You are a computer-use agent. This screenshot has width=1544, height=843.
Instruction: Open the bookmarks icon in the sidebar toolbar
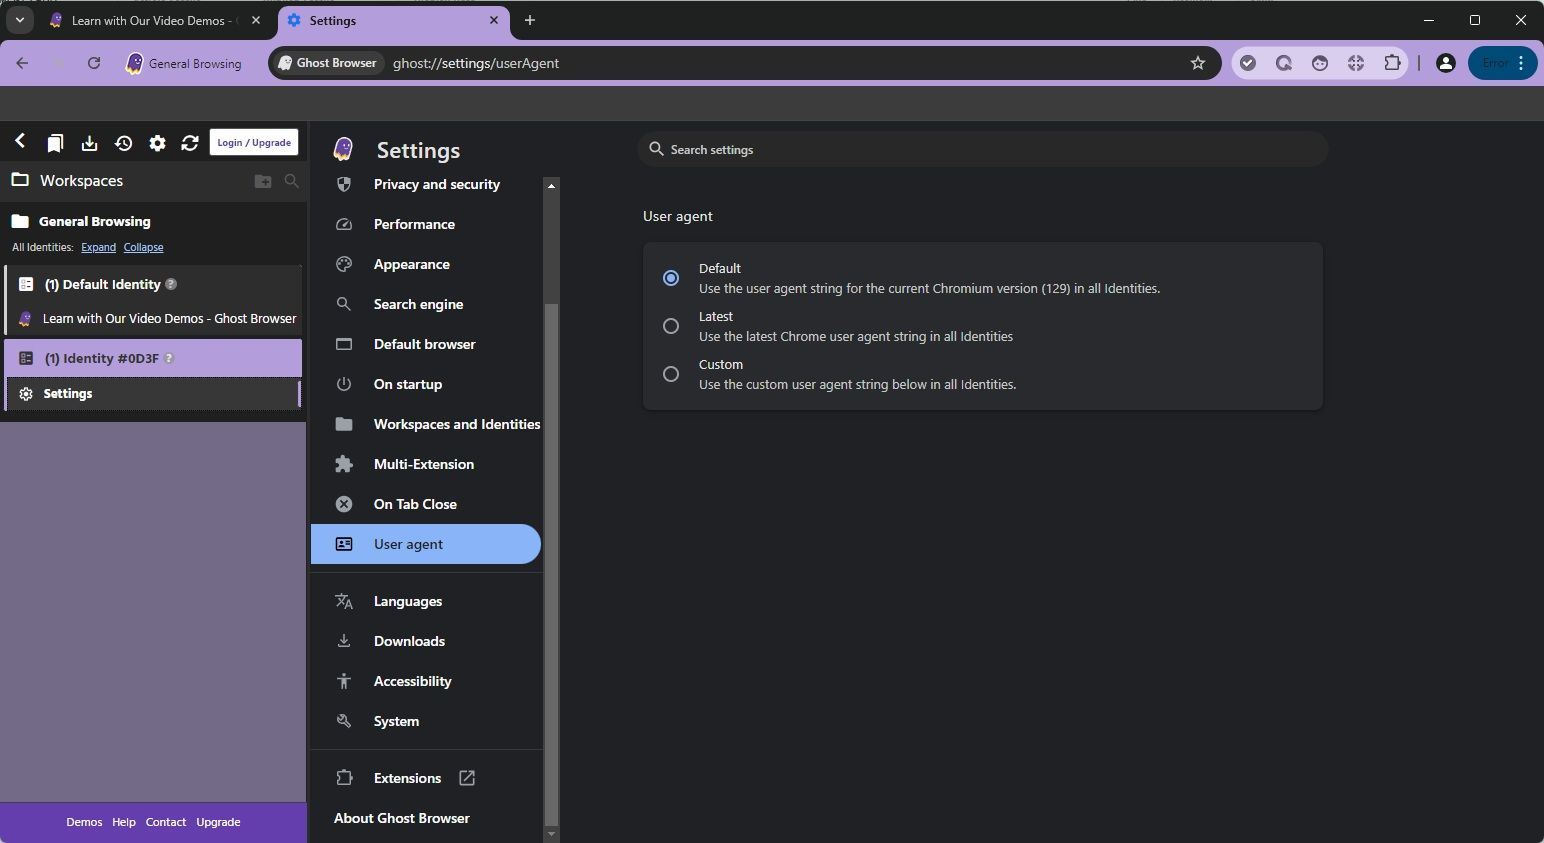55,143
